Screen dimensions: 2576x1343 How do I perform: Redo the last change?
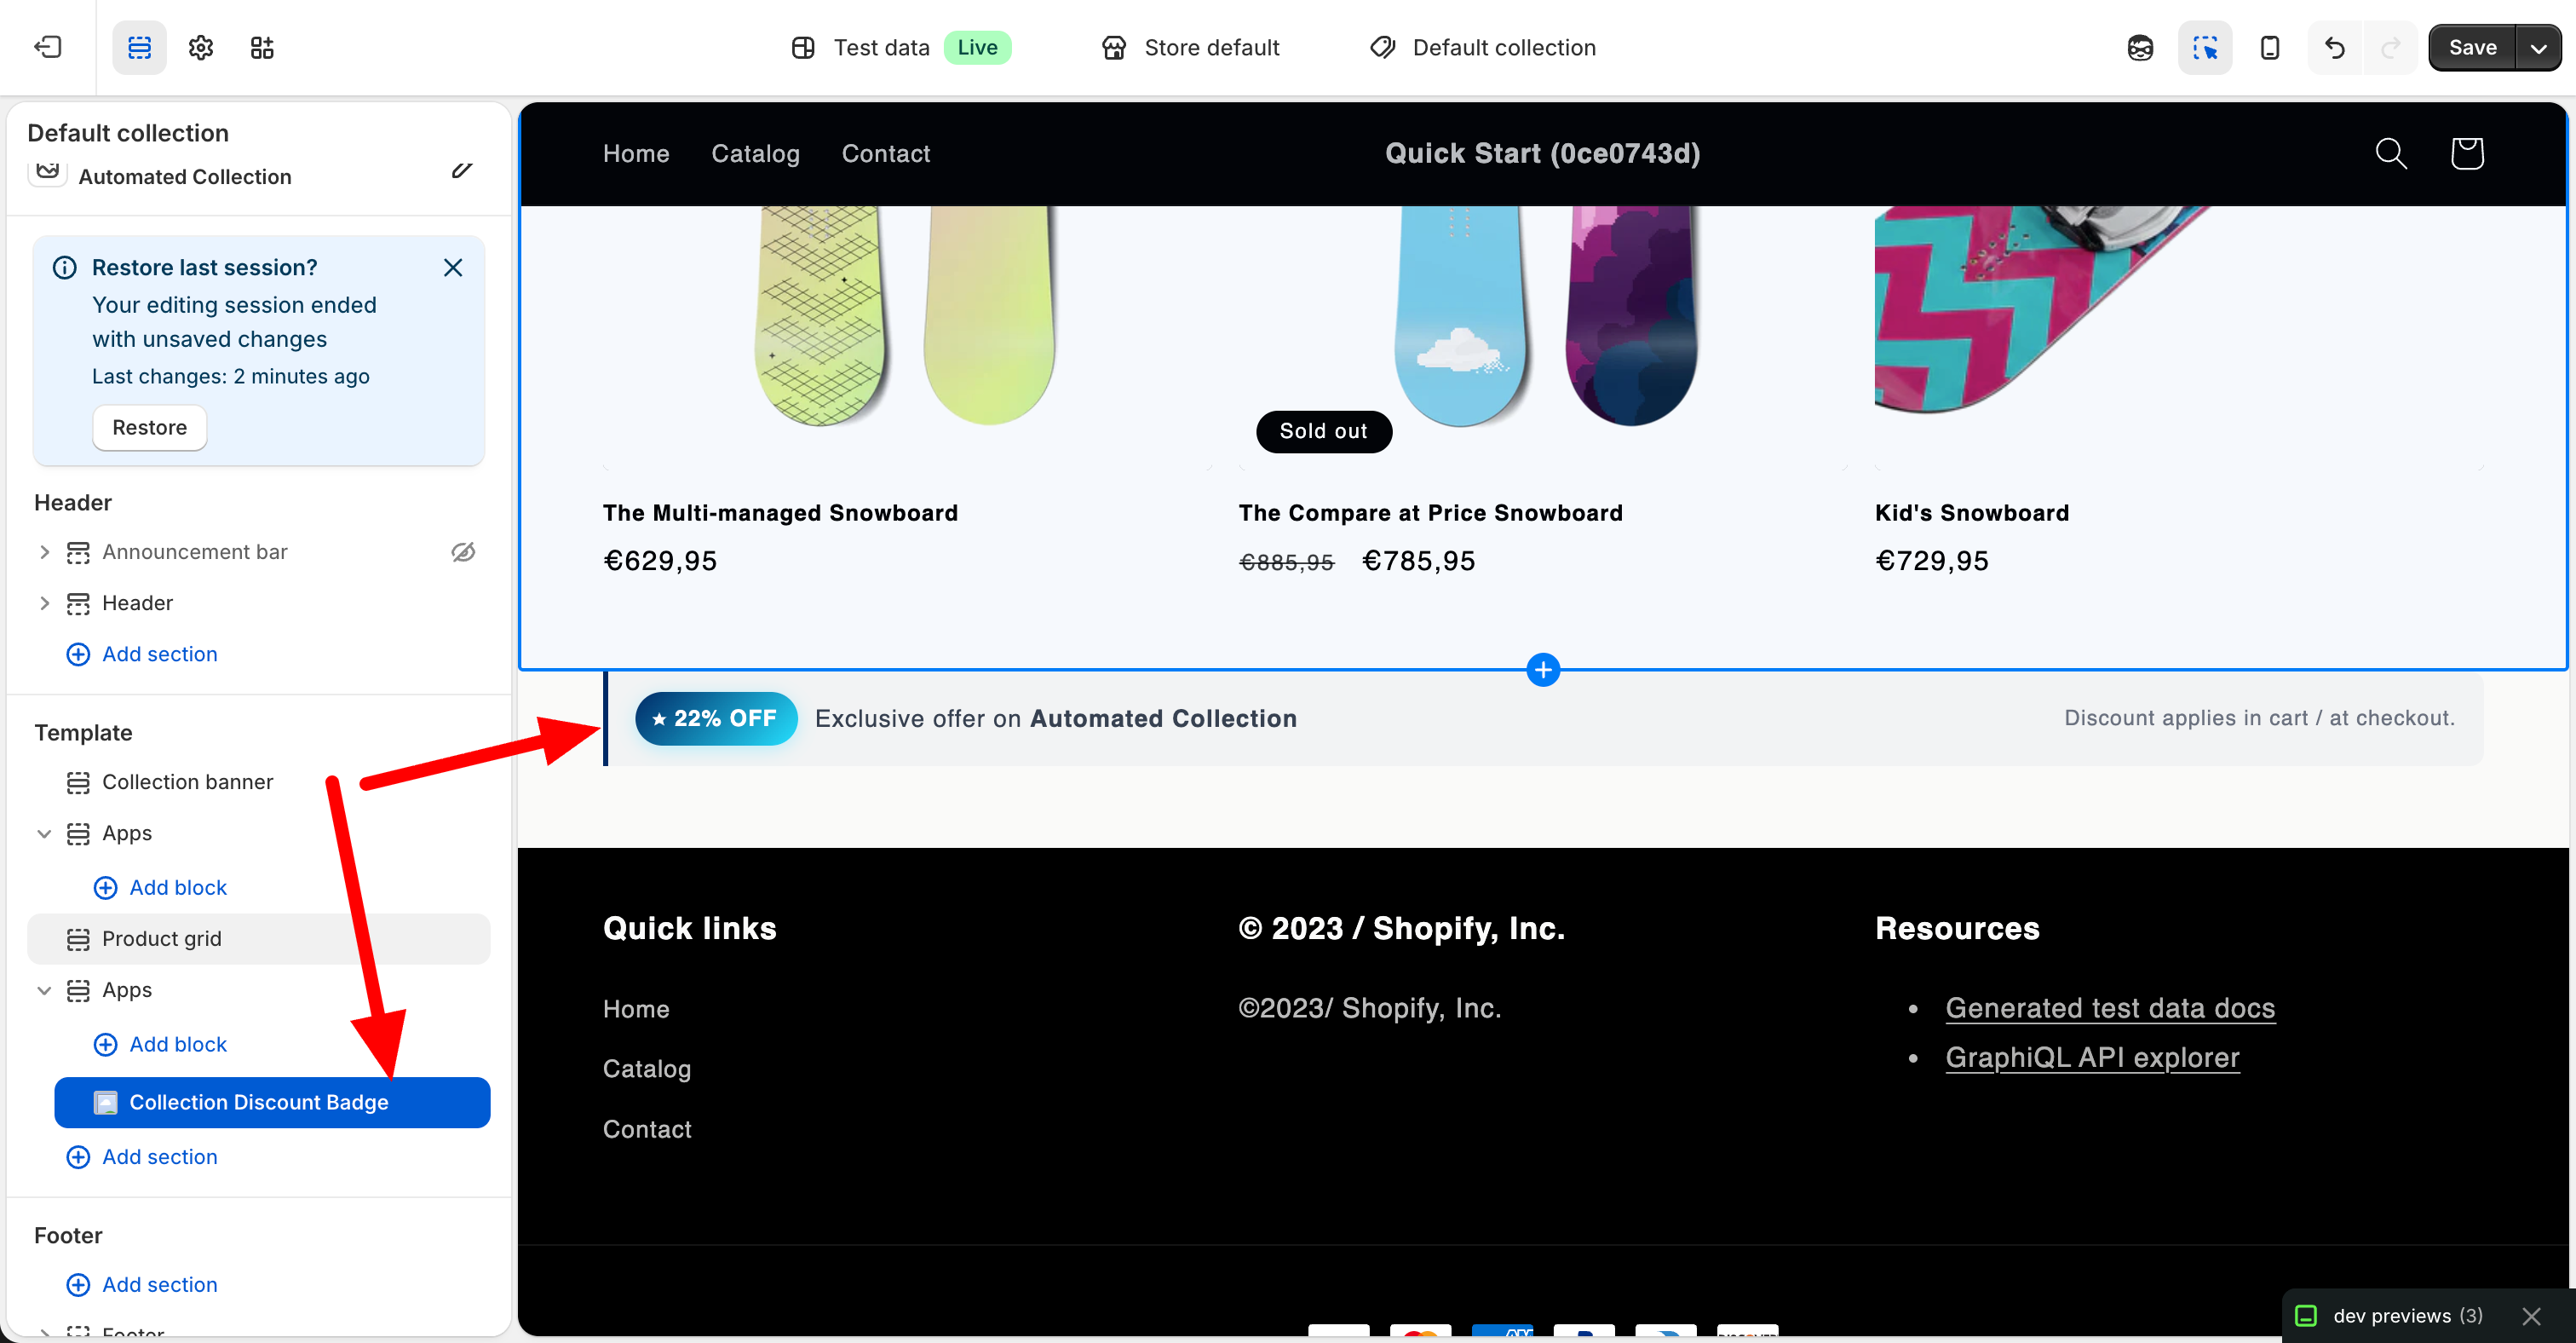click(x=2391, y=47)
